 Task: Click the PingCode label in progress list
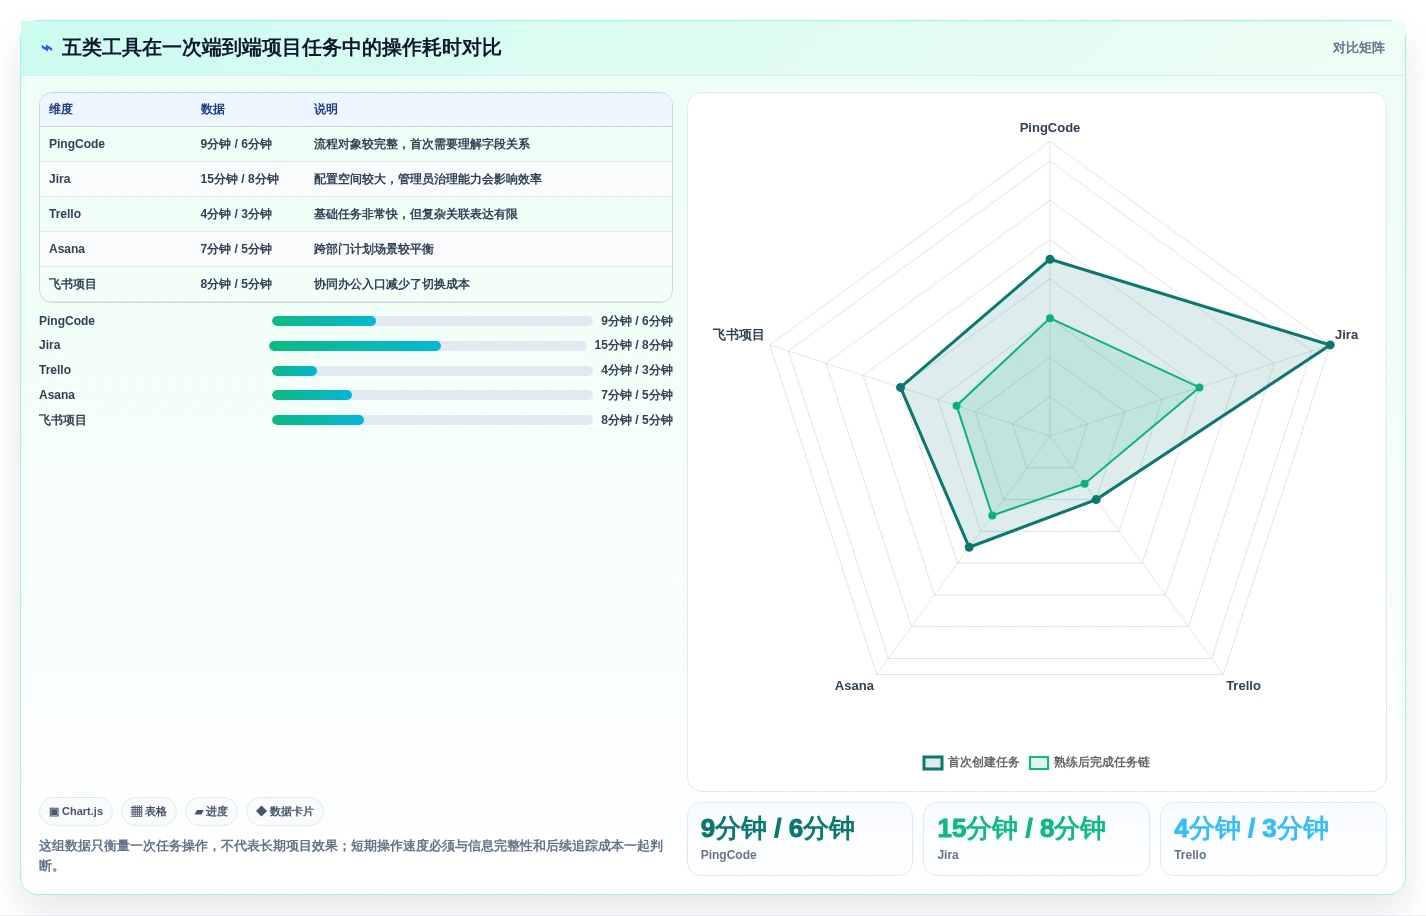tap(67, 321)
